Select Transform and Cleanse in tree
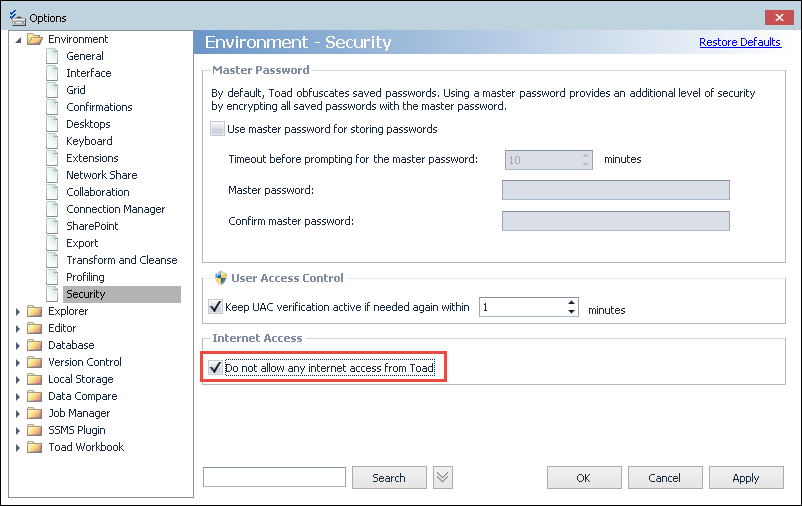Screen dimensions: 802x506 121,260
